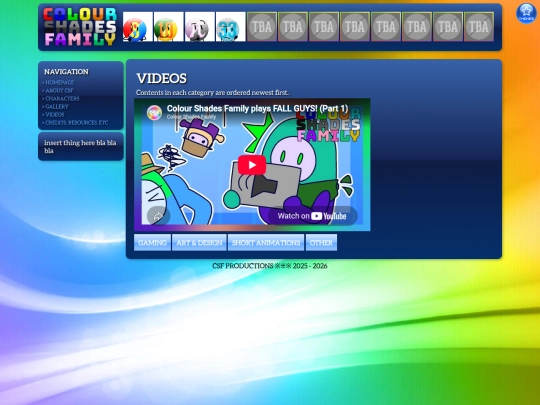Viewport: 540px width, 405px height.
Task: Navigate to the Characters page
Action: tap(61, 98)
